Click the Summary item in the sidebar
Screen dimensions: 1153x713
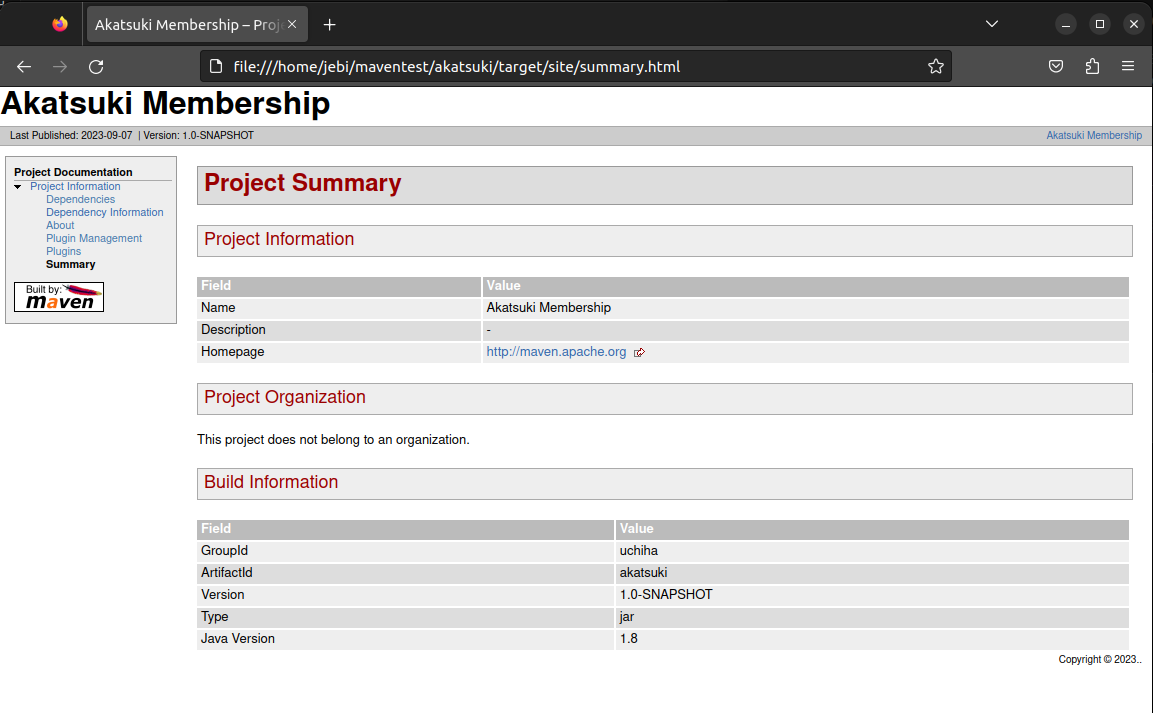point(71,265)
